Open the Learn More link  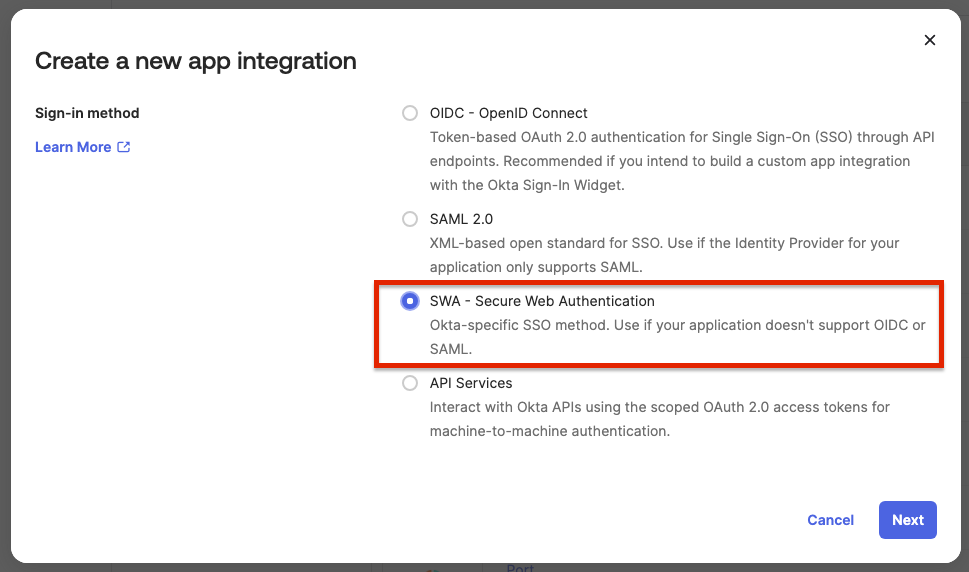(73, 147)
